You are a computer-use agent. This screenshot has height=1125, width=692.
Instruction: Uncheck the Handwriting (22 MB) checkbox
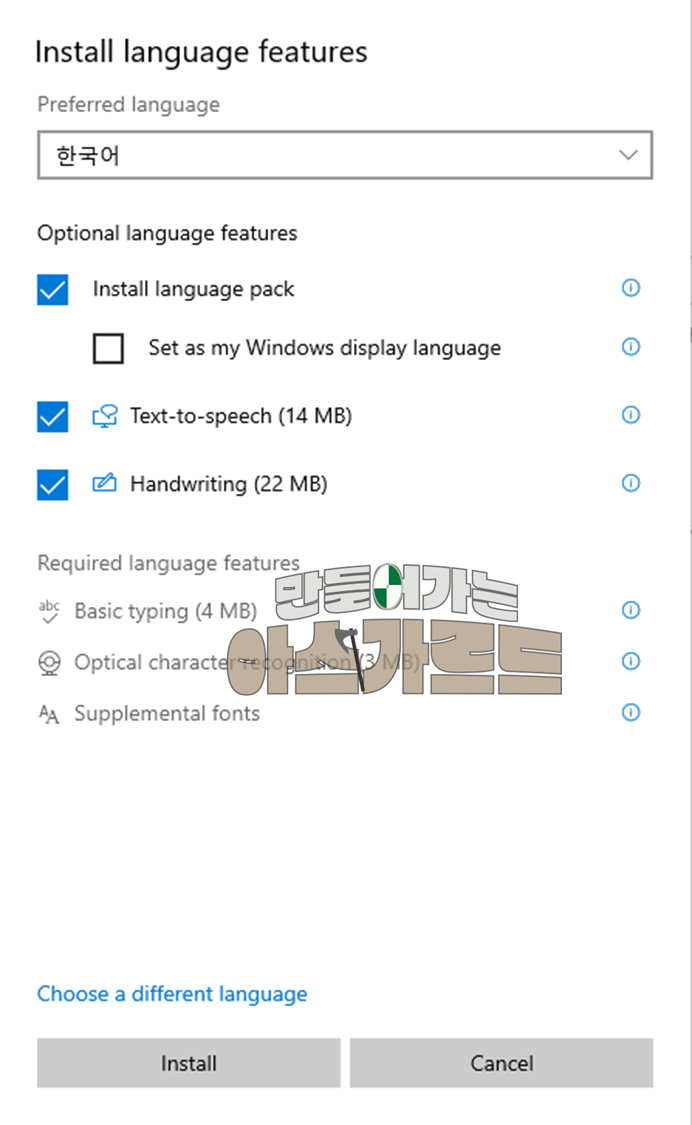click(x=52, y=484)
